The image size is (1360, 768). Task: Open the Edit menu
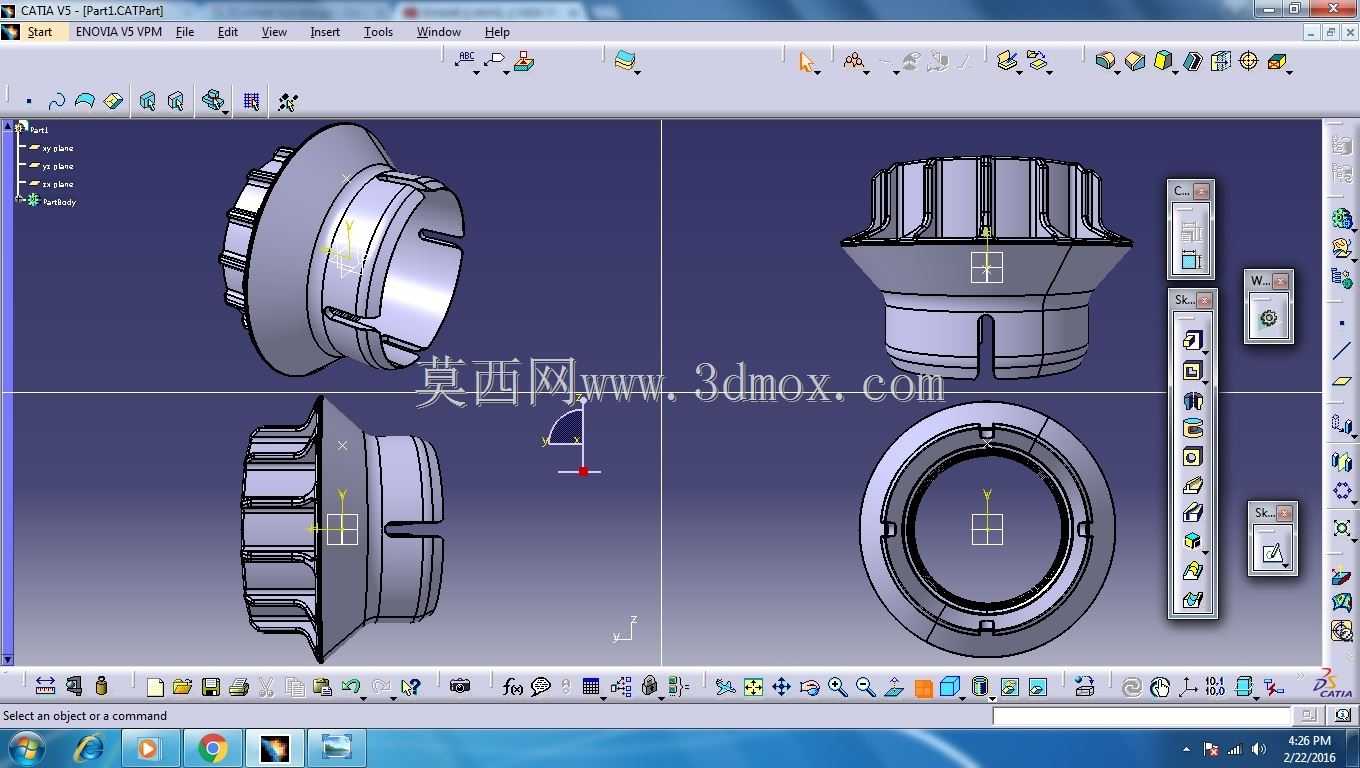[x=228, y=32]
